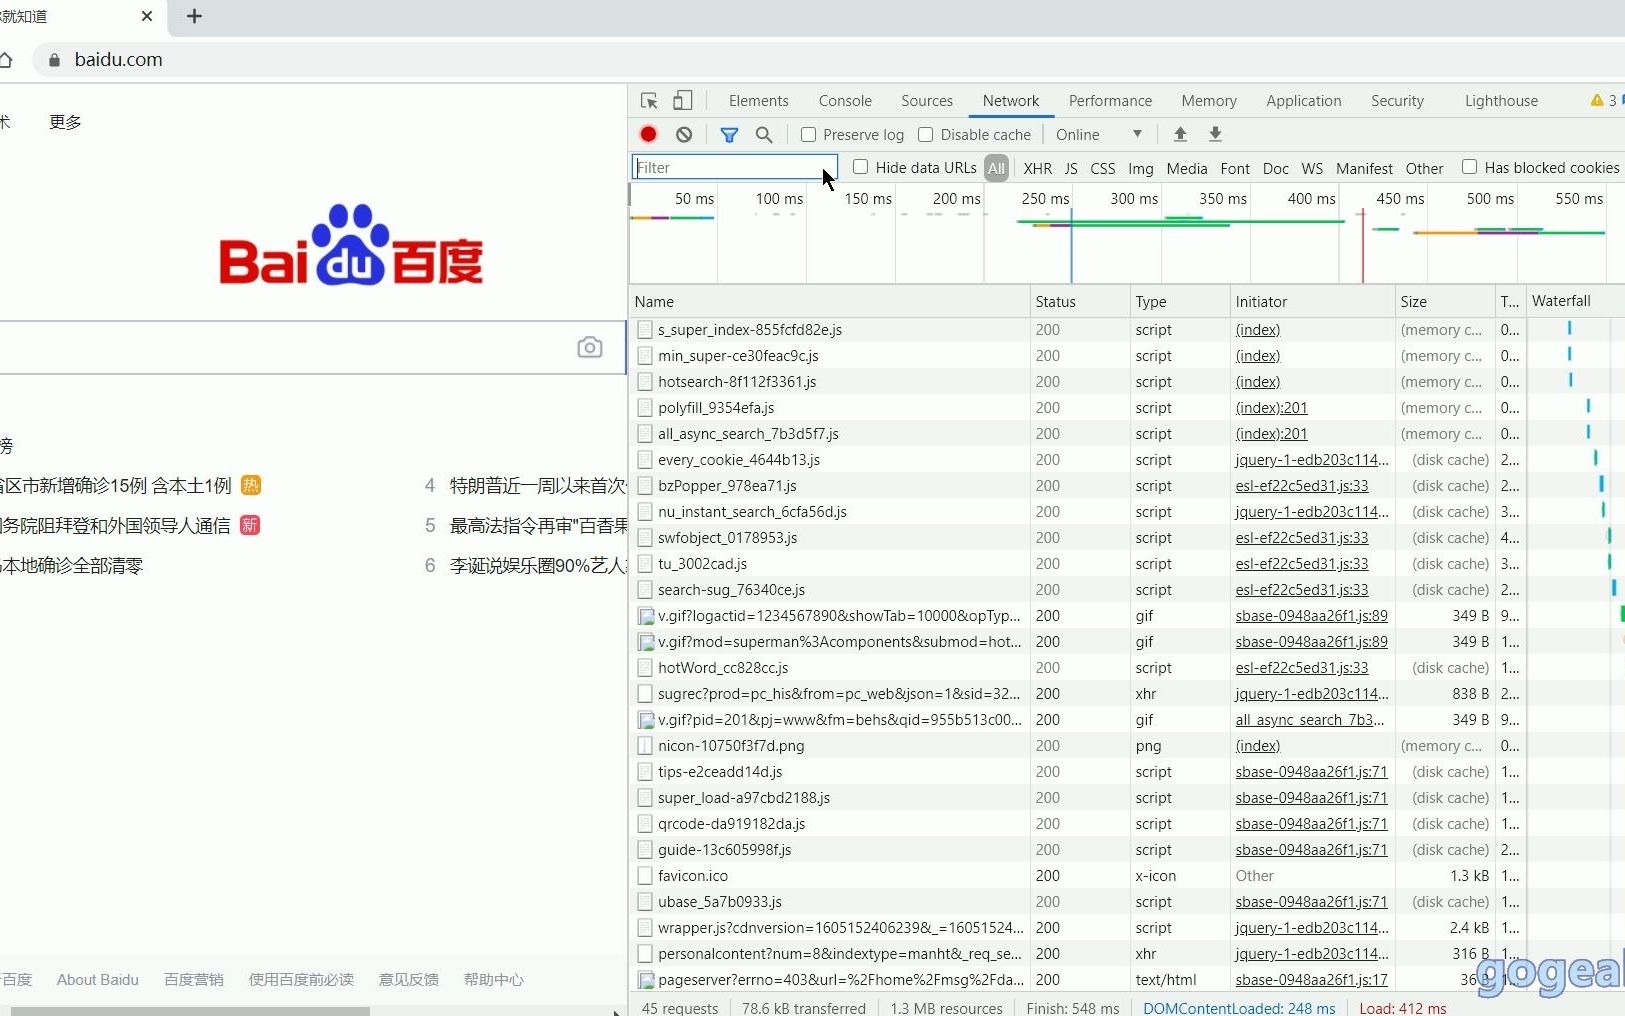Open the warnings indicator triangle icon
This screenshot has width=1625, height=1016.
click(x=1597, y=100)
